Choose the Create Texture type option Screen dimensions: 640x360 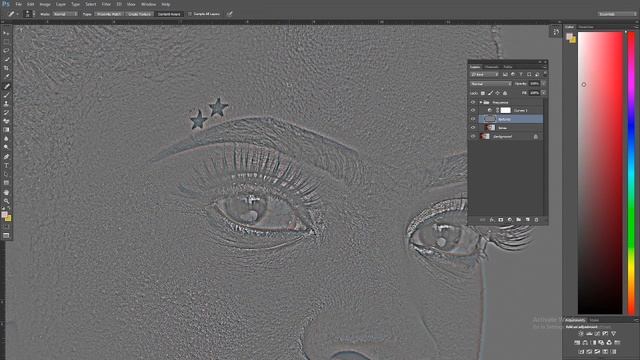pyautogui.click(x=139, y=14)
